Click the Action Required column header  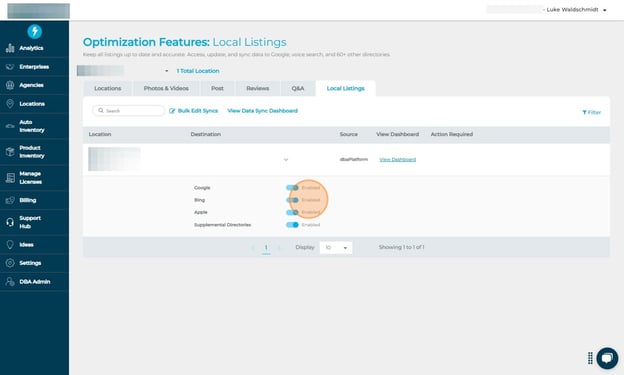tap(452, 134)
